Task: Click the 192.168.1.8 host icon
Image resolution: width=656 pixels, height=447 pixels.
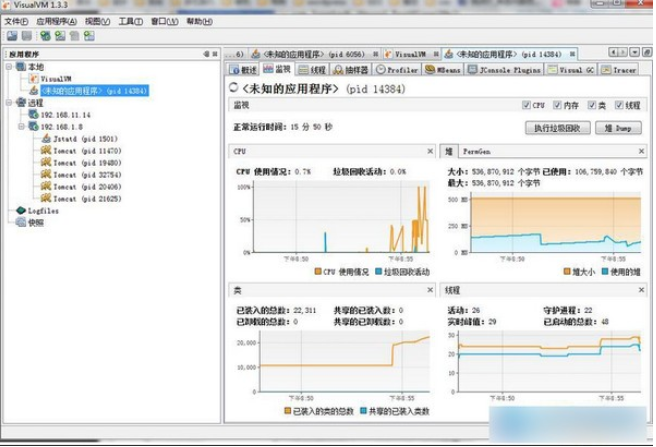Action: pos(33,126)
